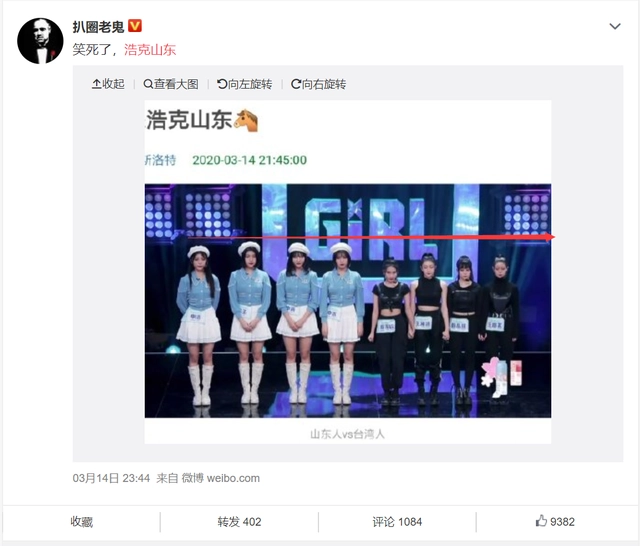Rotate image left with 向左旋转 icon
Screen dimensions: 640x546
pyautogui.click(x=222, y=84)
